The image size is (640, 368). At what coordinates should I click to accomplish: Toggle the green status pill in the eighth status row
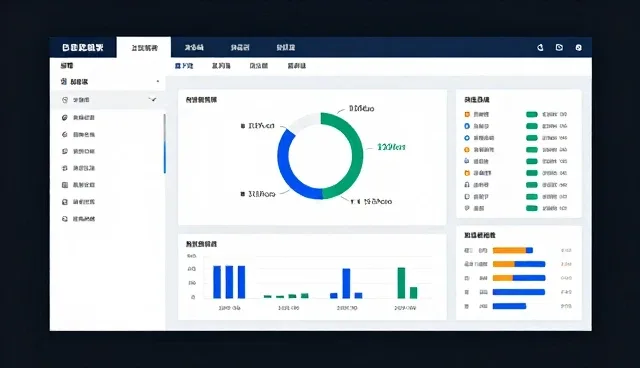pyautogui.click(x=532, y=197)
